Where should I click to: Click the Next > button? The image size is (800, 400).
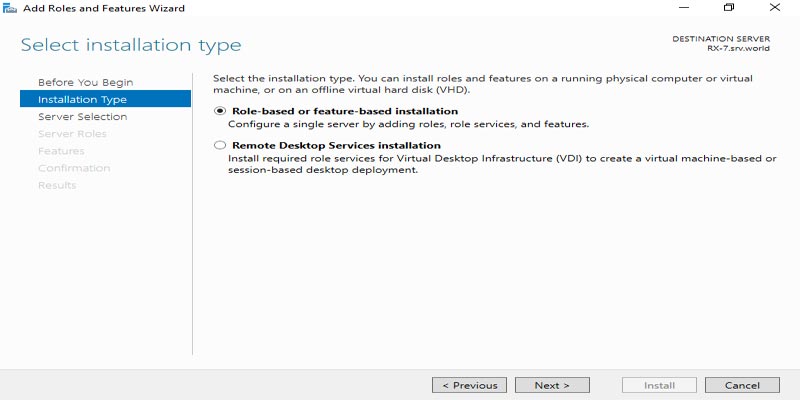pos(552,385)
